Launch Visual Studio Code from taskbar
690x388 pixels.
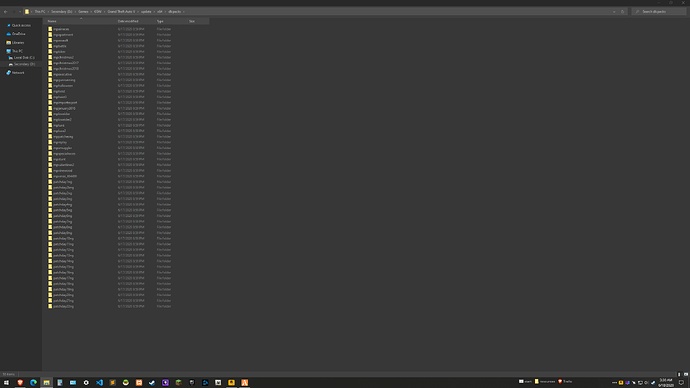pos(99,383)
